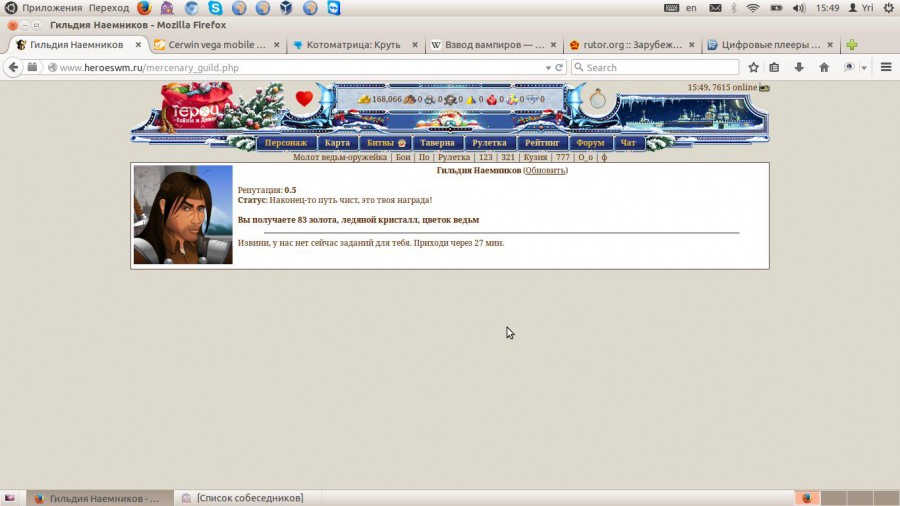900x506 pixels.
Task: Click the yellow sulfur resource icon
Action: [471, 100]
